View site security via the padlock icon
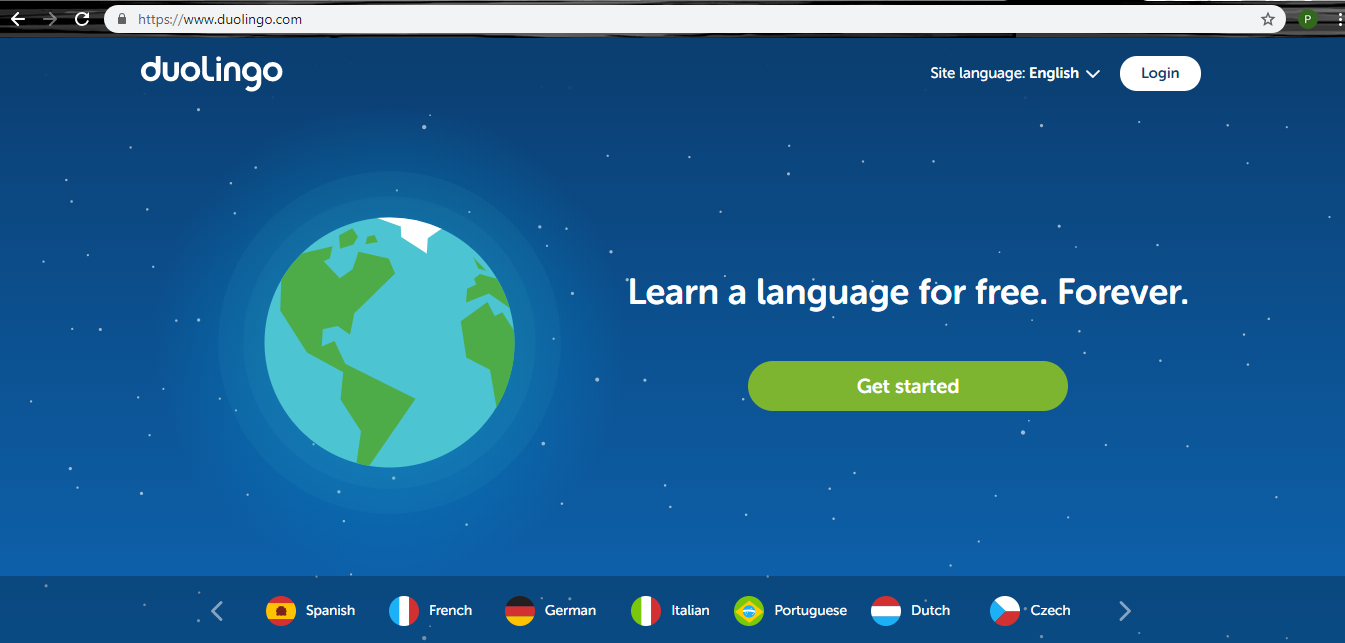 [121, 18]
